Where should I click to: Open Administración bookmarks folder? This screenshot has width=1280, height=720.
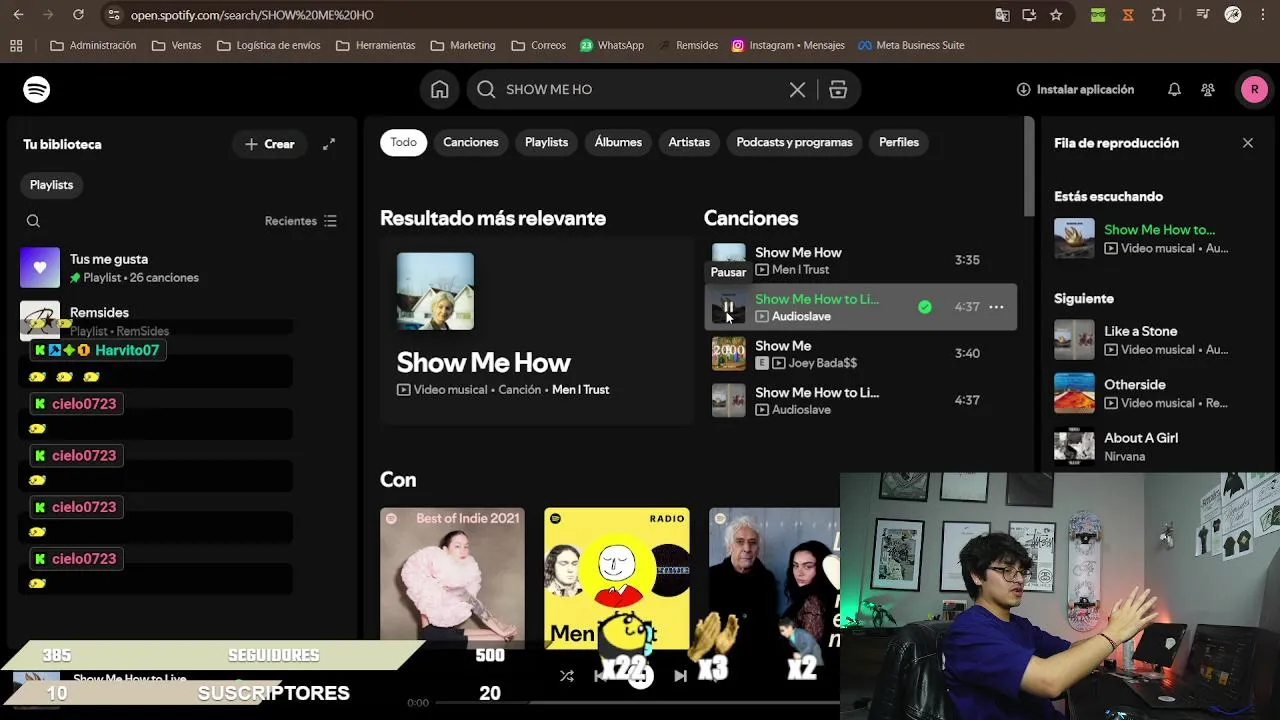tap(93, 45)
